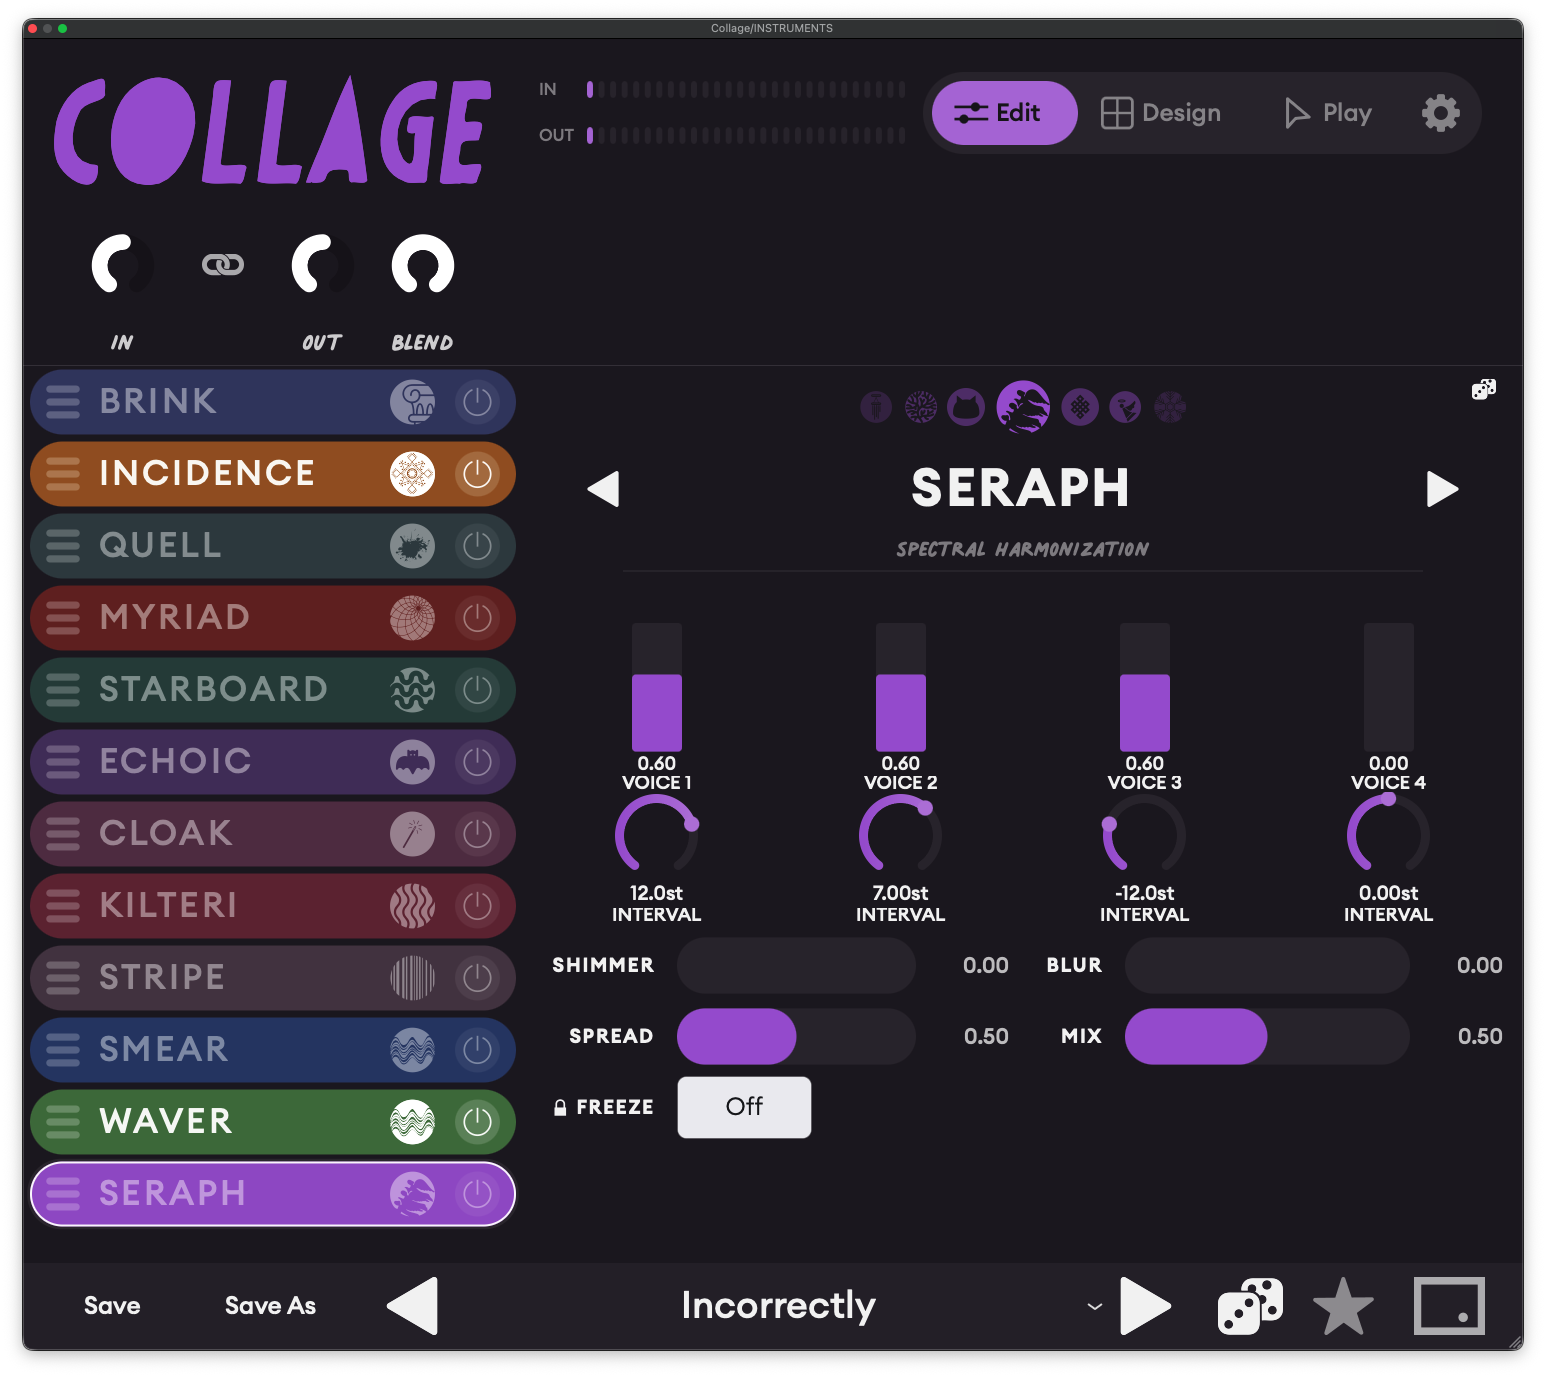The width and height of the screenshot is (1546, 1377).
Task: Click the Incorrectly preset name
Action: [778, 1305]
